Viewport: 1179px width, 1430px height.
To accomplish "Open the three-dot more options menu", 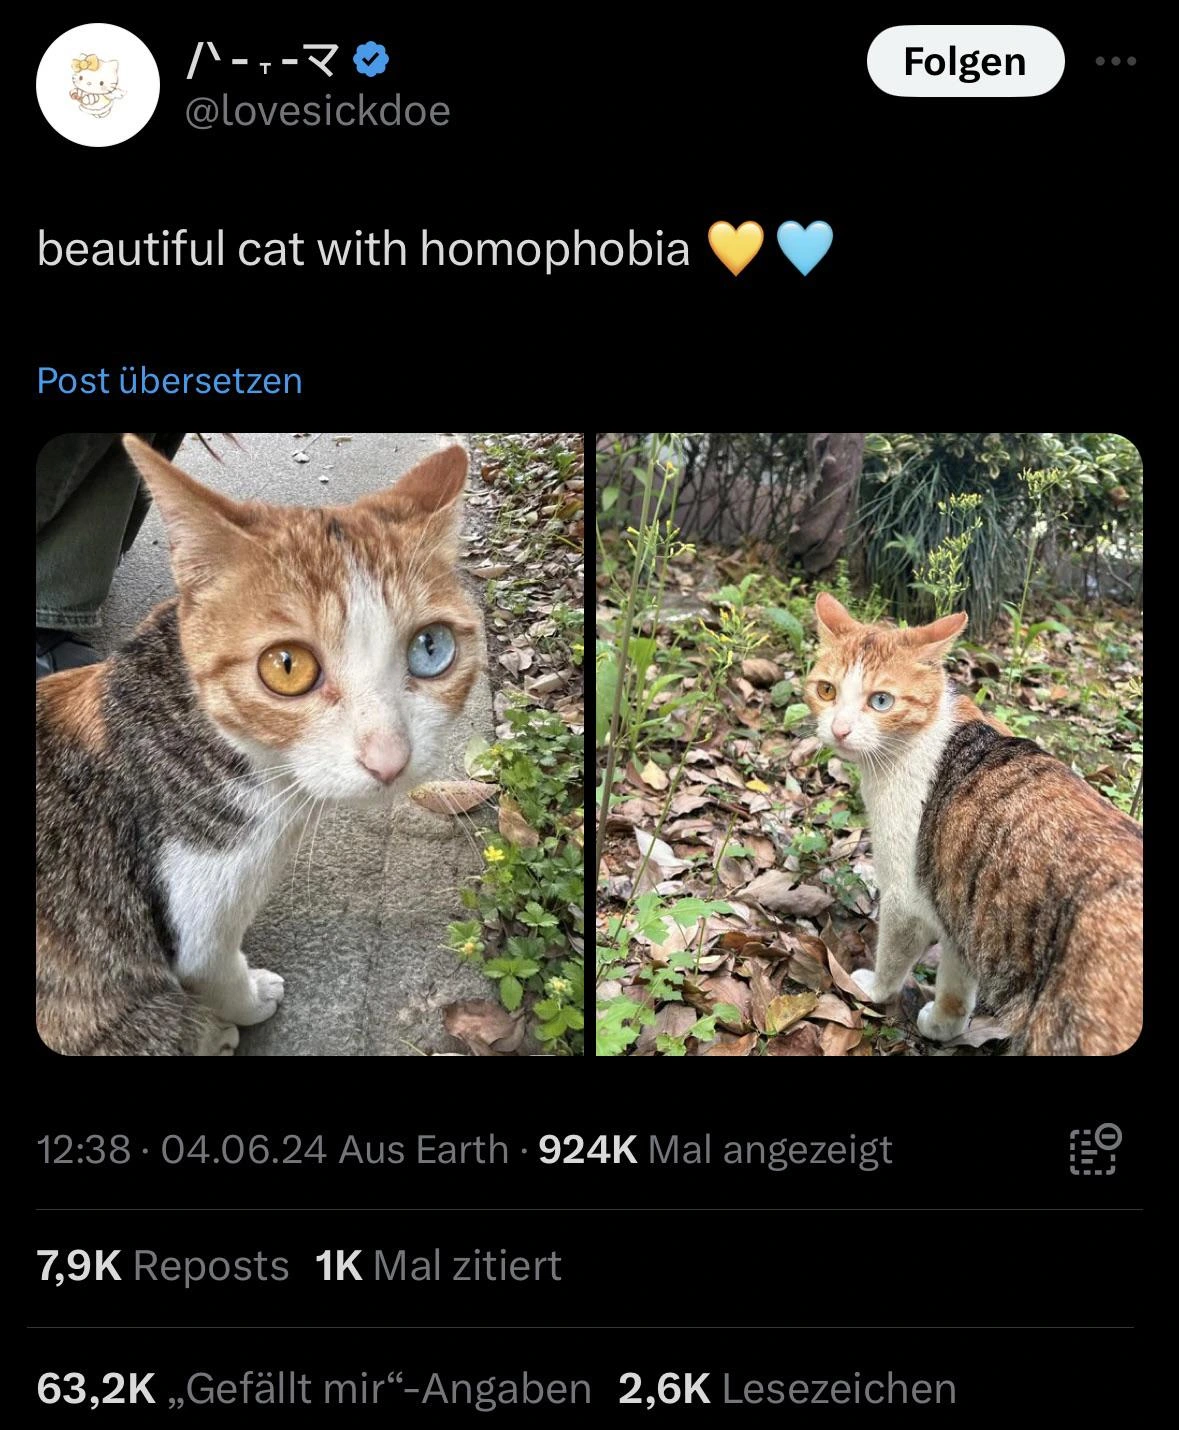I will coord(1116,62).
